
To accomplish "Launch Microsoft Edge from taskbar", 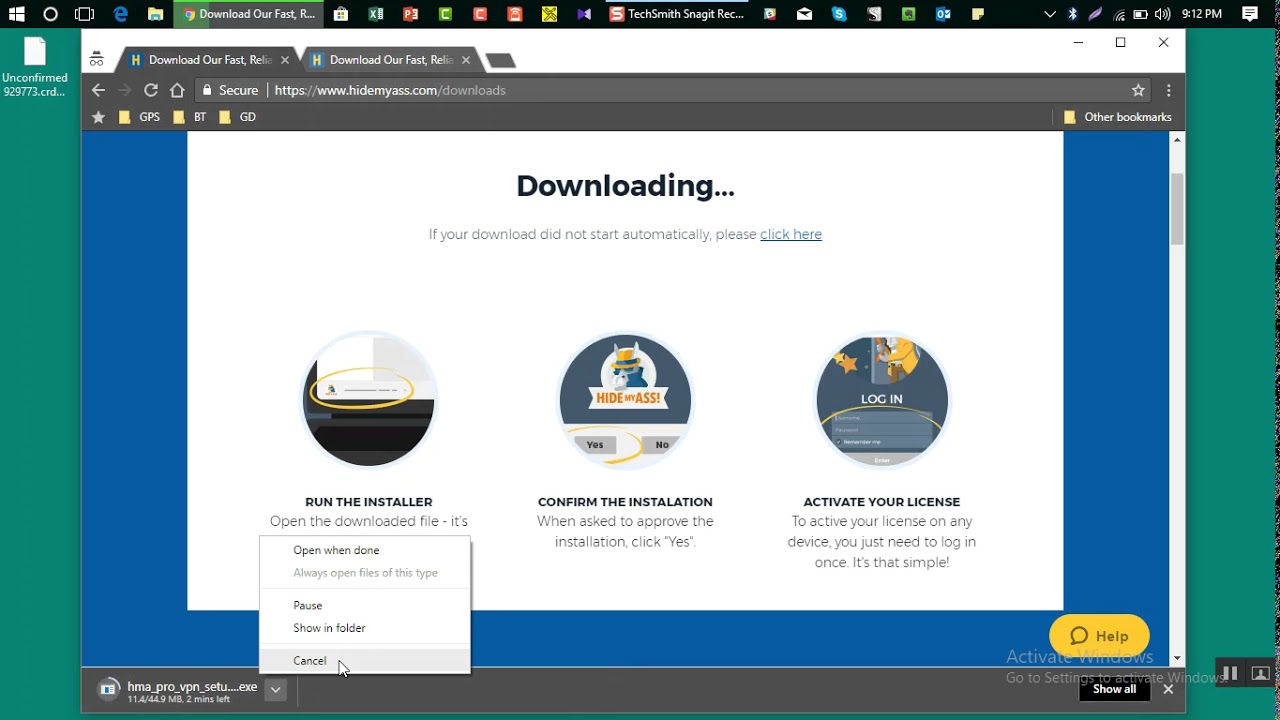I will click(x=121, y=14).
